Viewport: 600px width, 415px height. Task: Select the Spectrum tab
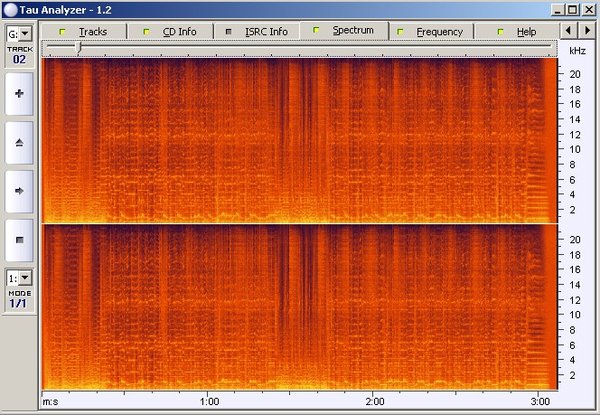click(x=344, y=30)
